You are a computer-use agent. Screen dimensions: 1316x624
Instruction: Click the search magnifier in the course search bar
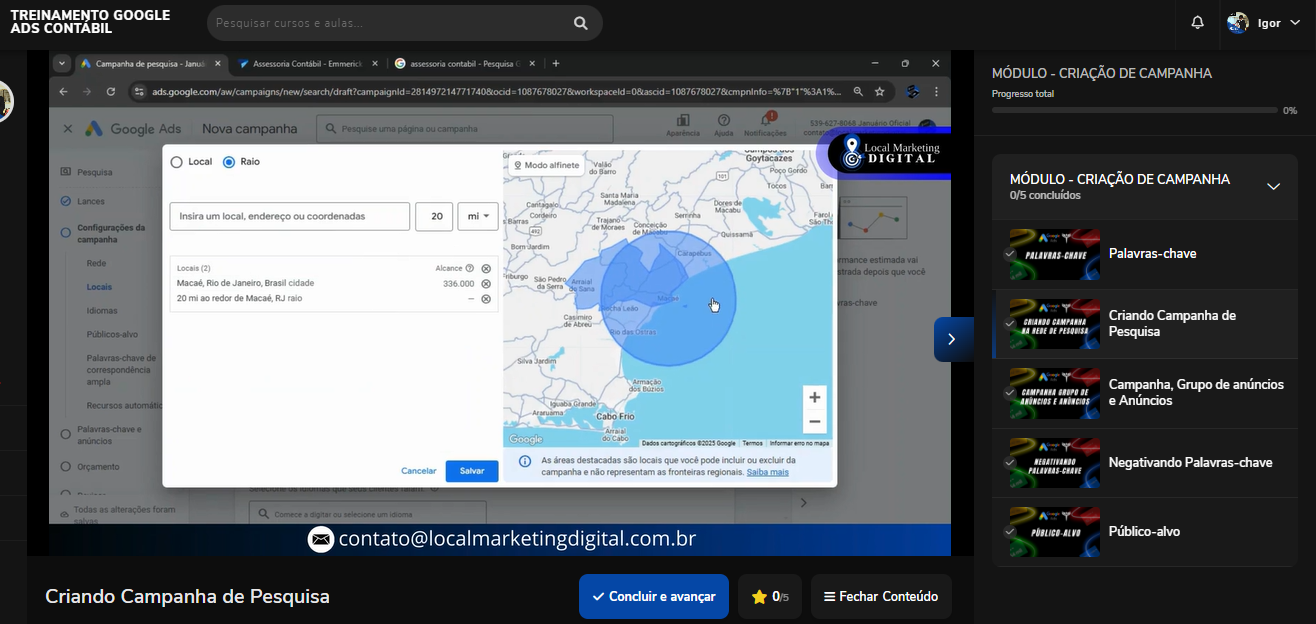[x=580, y=22]
